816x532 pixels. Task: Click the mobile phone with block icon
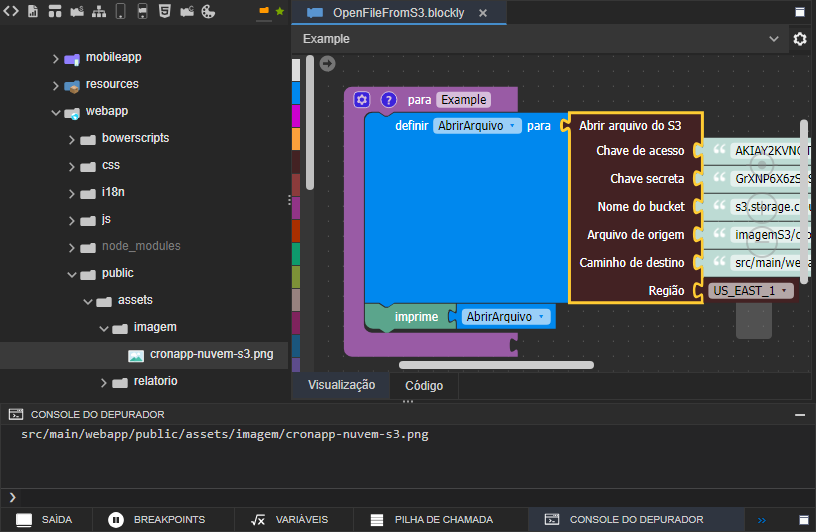143,11
